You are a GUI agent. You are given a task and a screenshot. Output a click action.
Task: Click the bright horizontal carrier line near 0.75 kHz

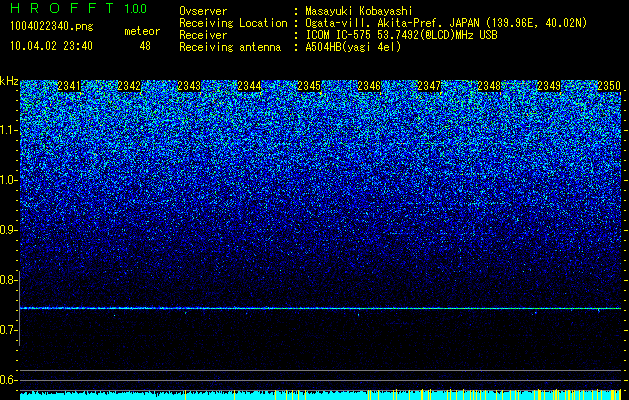[321, 308]
